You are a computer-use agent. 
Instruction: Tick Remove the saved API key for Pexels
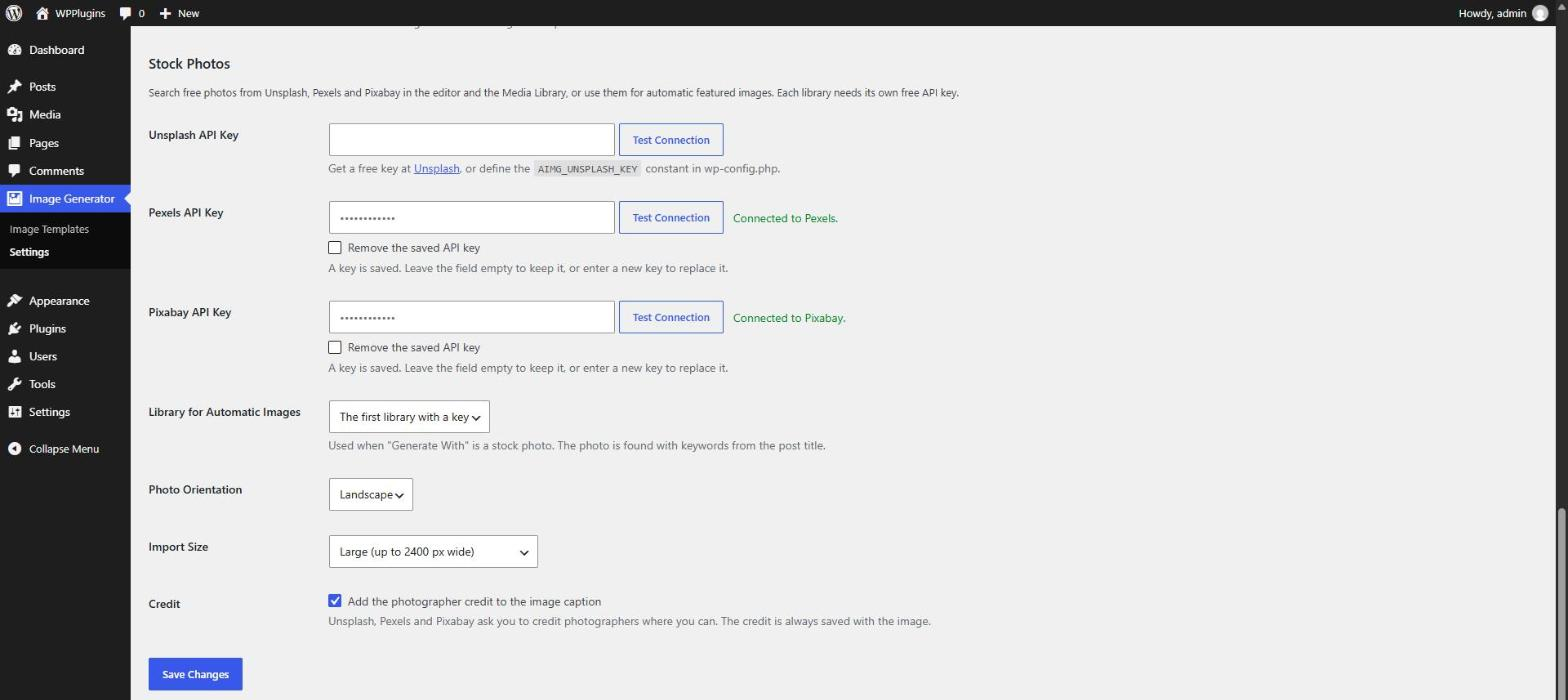[335, 248]
